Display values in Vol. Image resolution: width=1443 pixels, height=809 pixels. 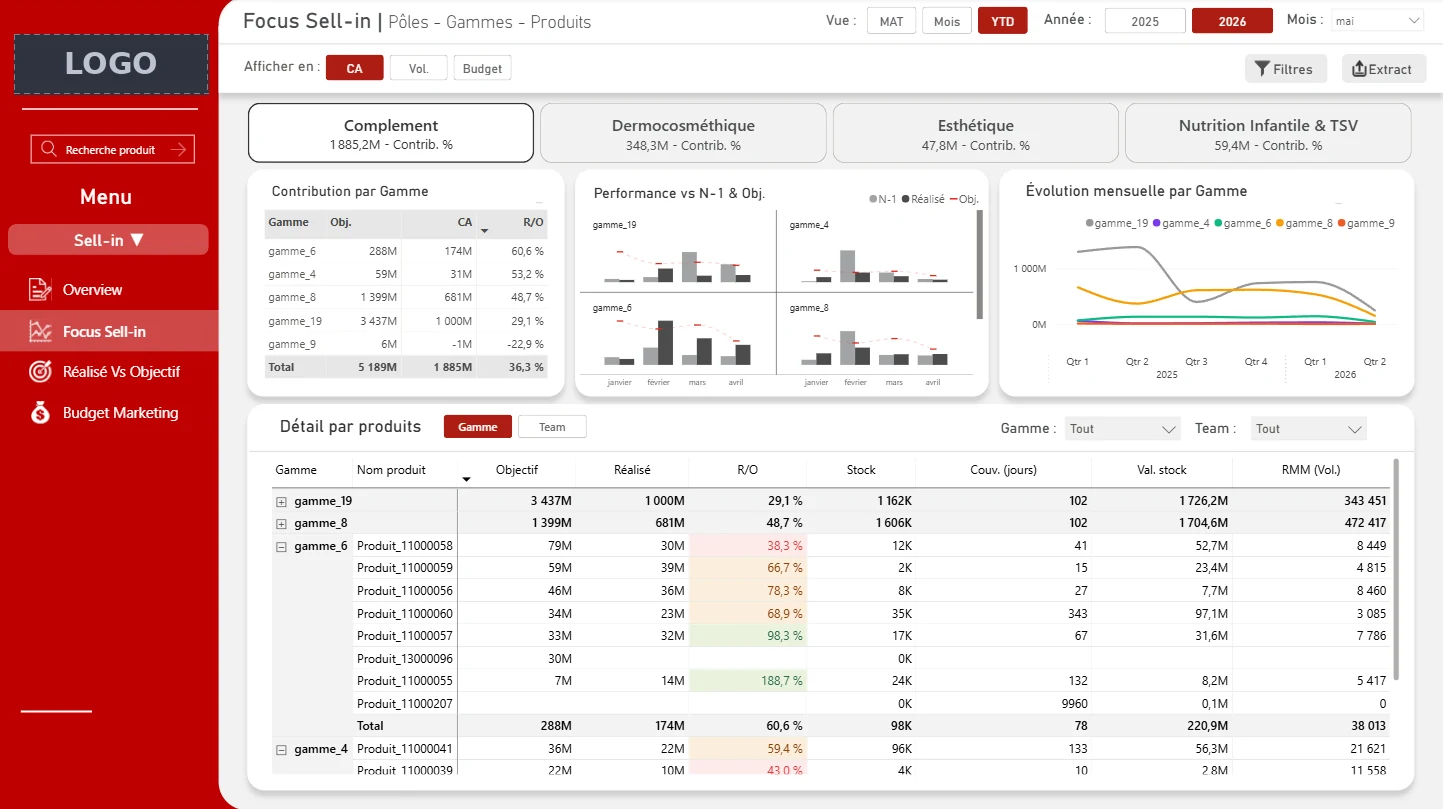pyautogui.click(x=419, y=68)
